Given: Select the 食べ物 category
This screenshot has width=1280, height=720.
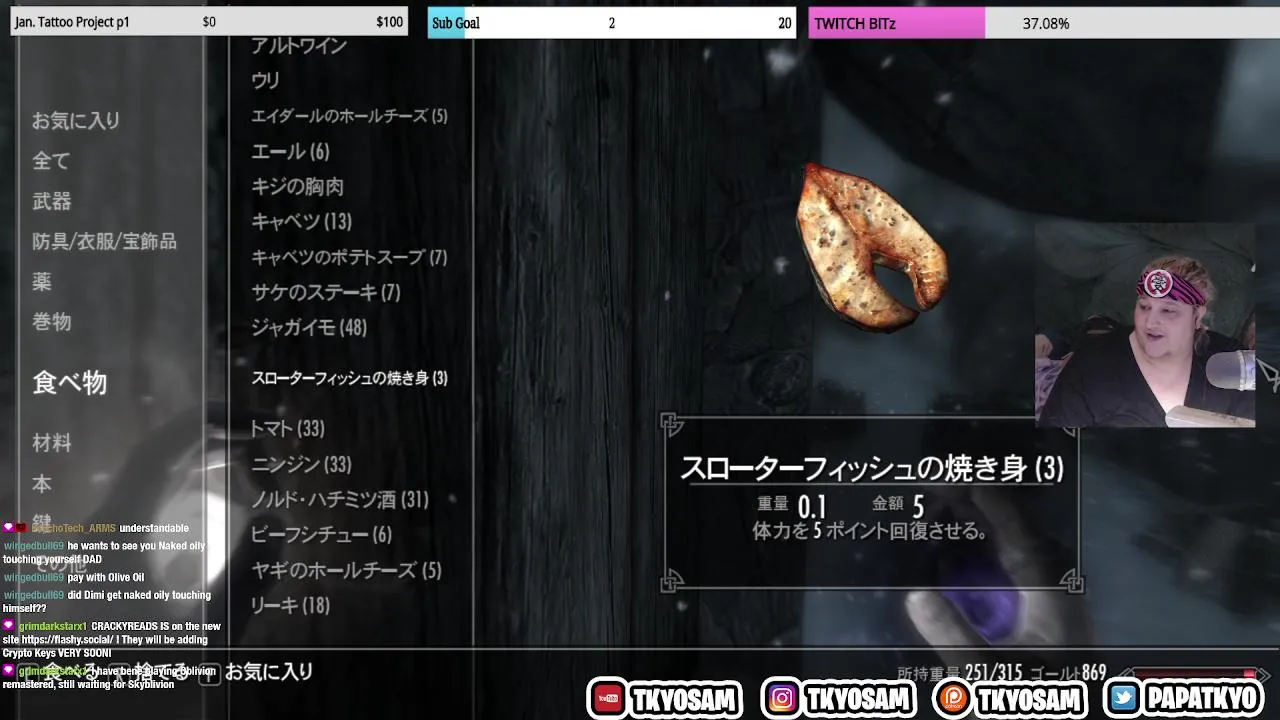Looking at the screenshot, I should (x=69, y=382).
